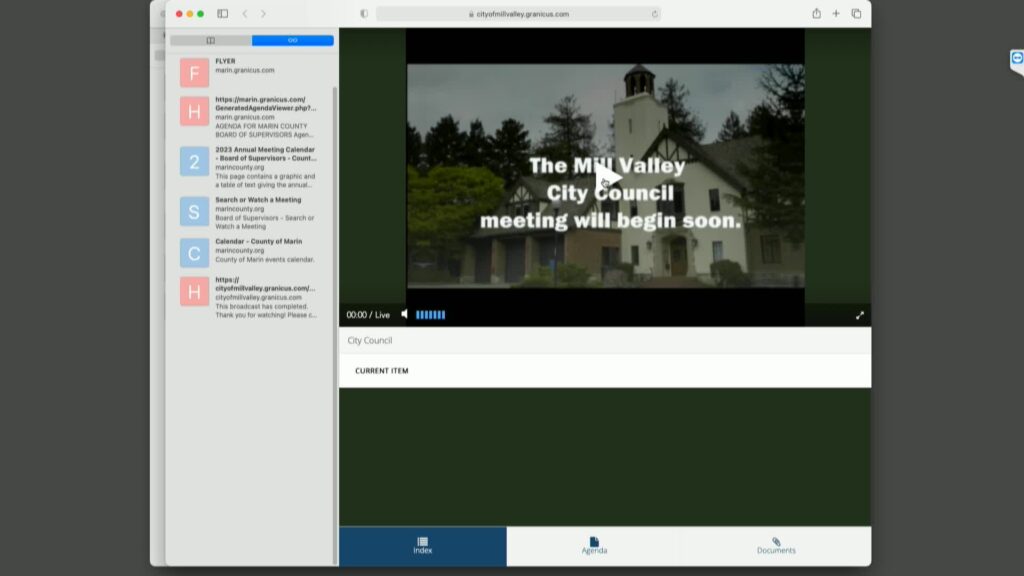Open a new tab with plus icon

(x=836, y=13)
